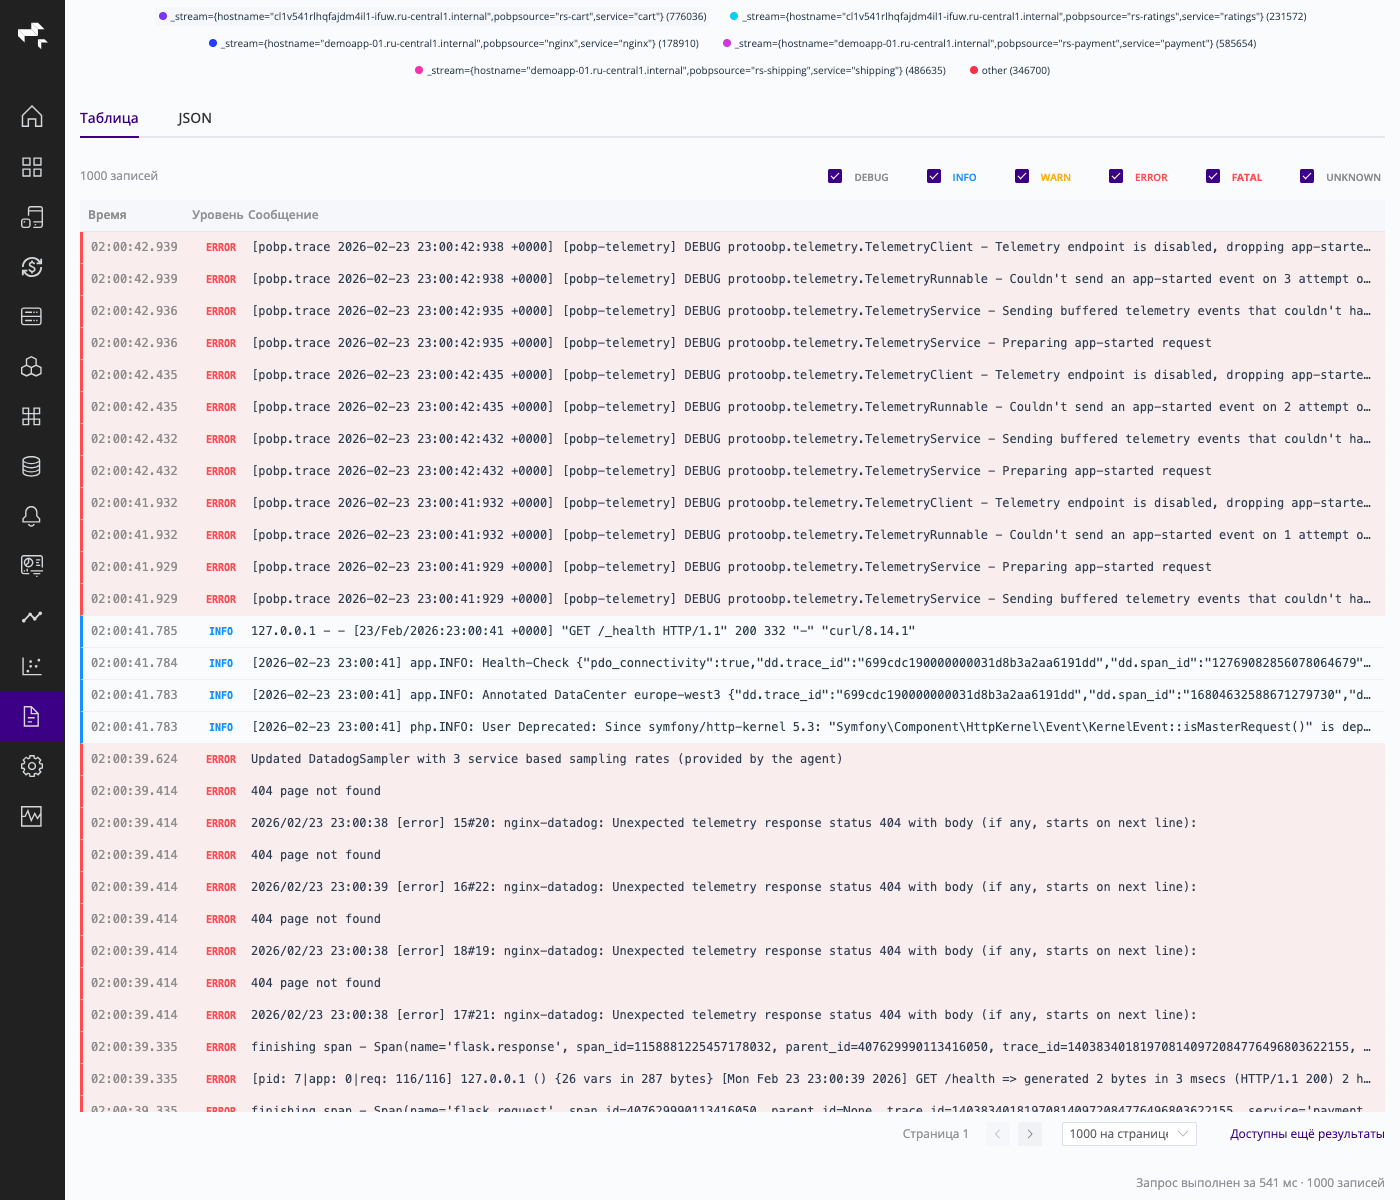
Task: Click the purple cart stream legend dot
Action: 163,16
